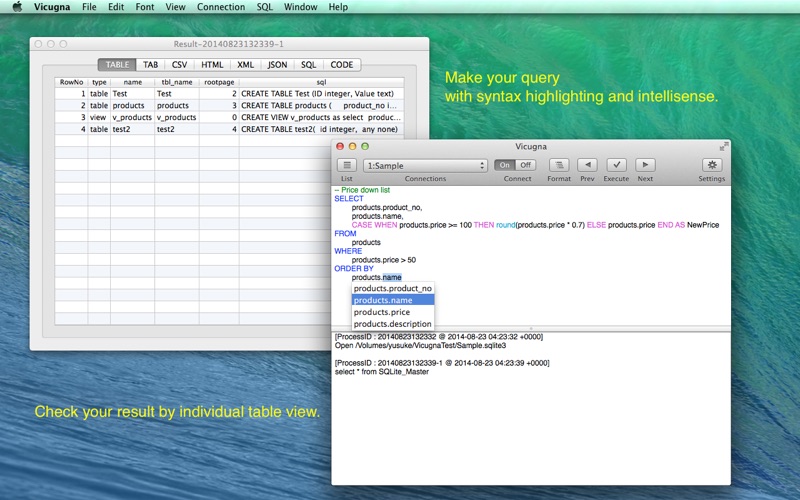This screenshot has width=800, height=500.
Task: Click the type column header
Action: click(x=99, y=82)
